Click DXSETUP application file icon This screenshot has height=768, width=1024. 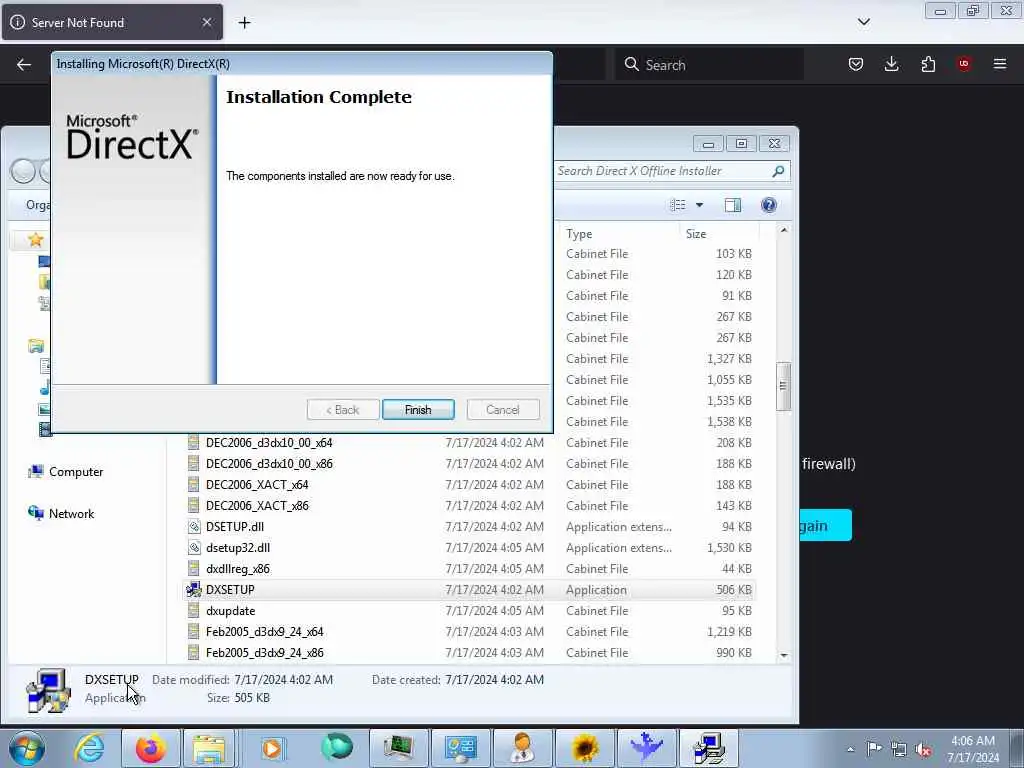coord(193,590)
